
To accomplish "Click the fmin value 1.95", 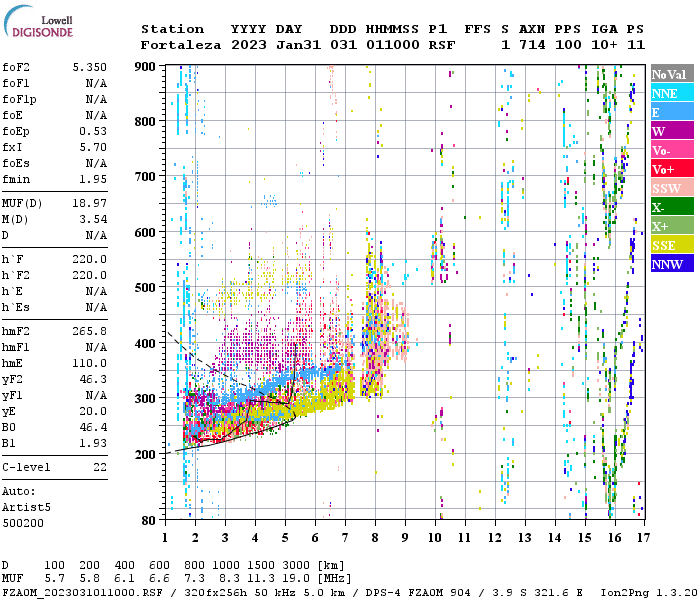I will tap(93, 179).
